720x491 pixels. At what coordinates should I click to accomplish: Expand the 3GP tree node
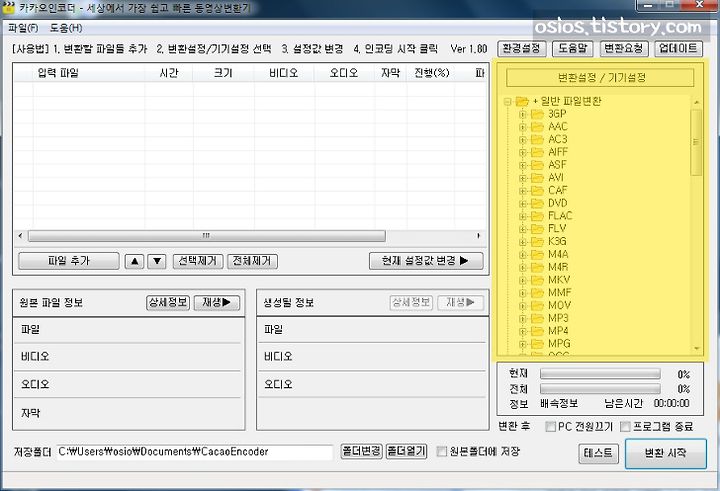coord(523,114)
